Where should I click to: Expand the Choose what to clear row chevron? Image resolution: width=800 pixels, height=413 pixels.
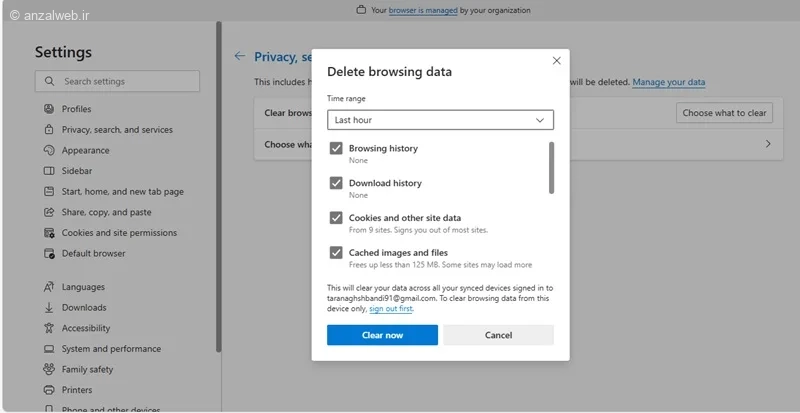tap(768, 144)
